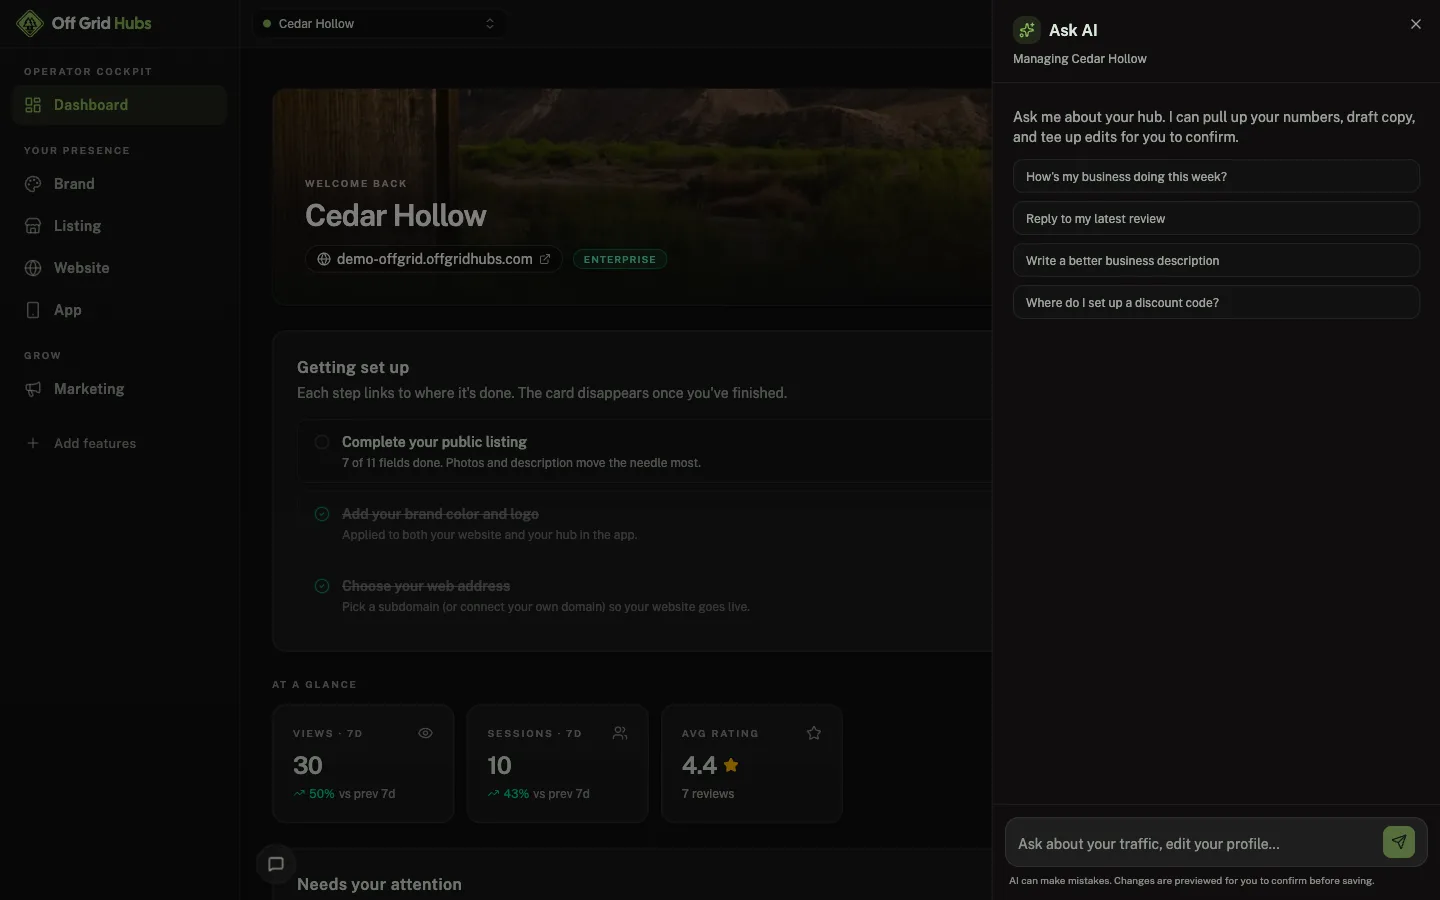The height and width of the screenshot is (900, 1440).
Task: Open the Website section
Action: pyautogui.click(x=120, y=268)
